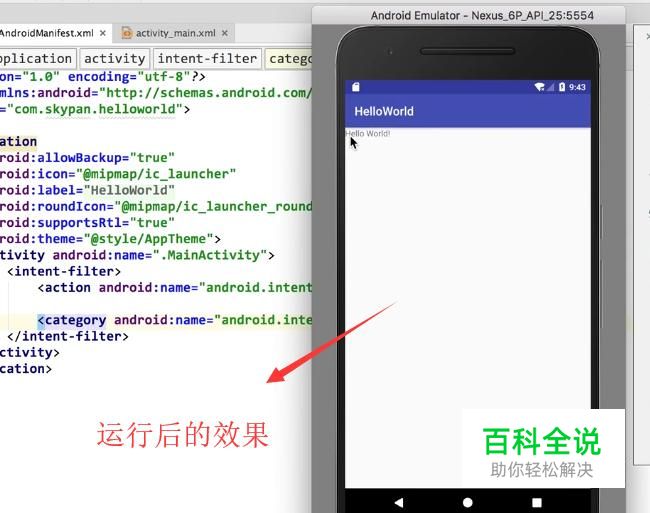Viewport: 650px width, 513px height.
Task: Click the HelloWorld app bar title
Action: tap(384, 111)
